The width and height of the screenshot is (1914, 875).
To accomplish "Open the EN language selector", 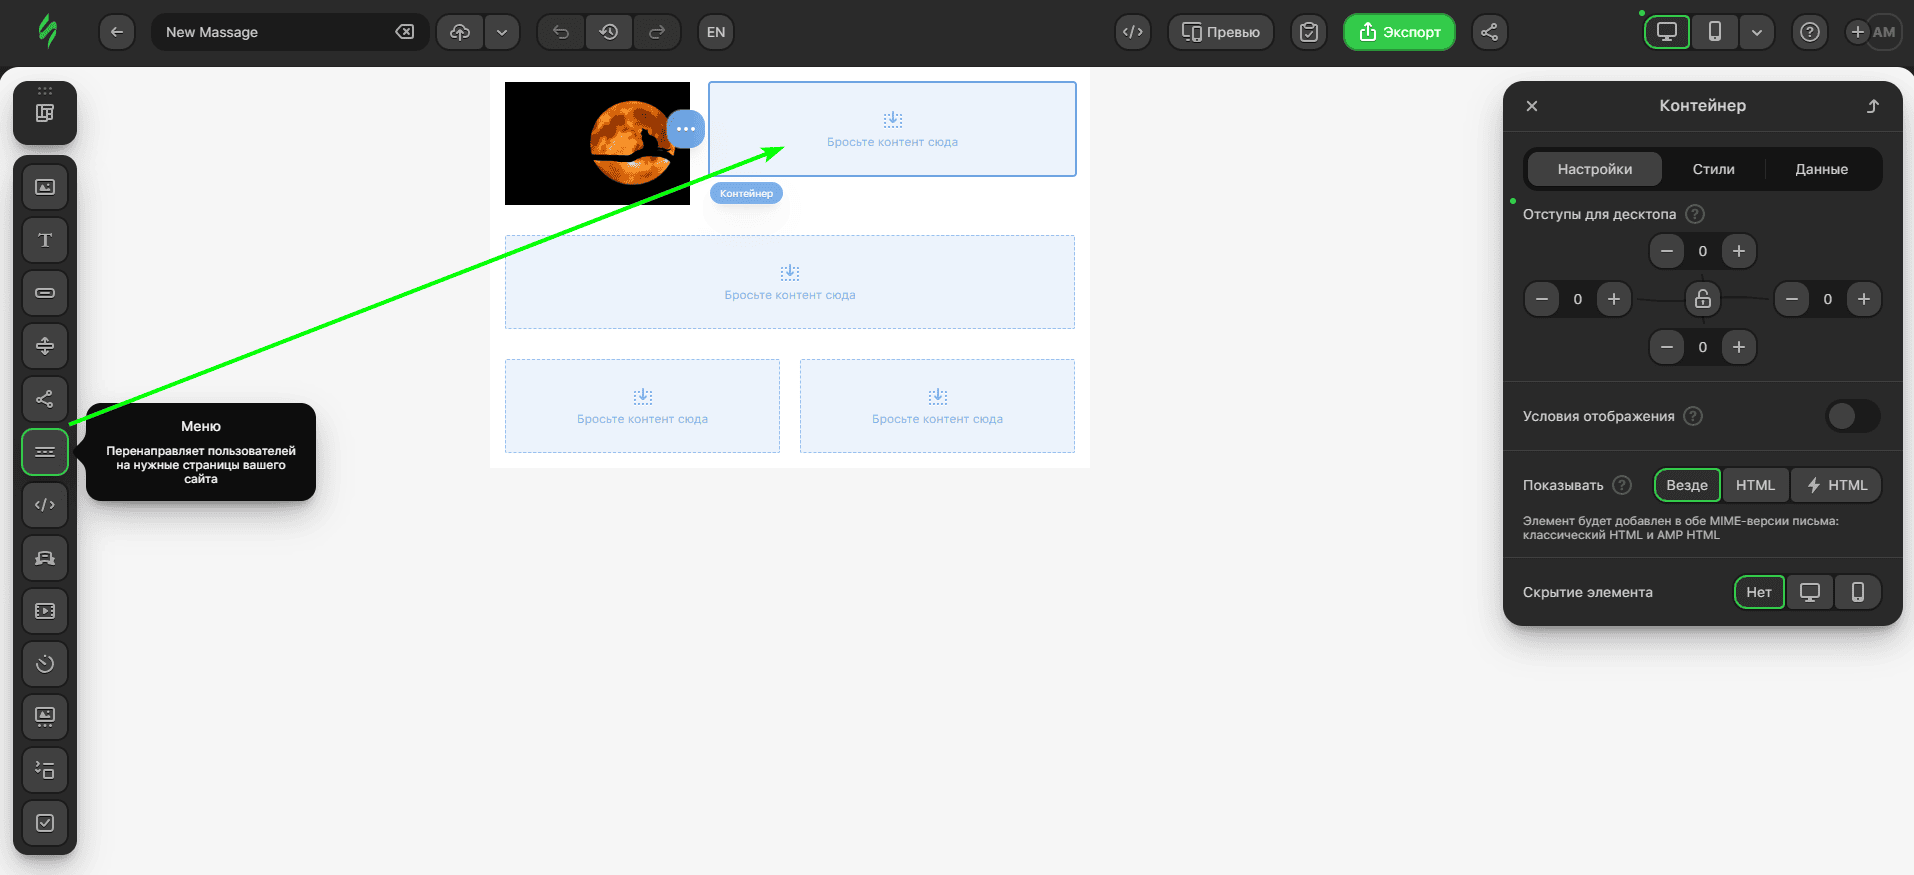I will coord(716,32).
